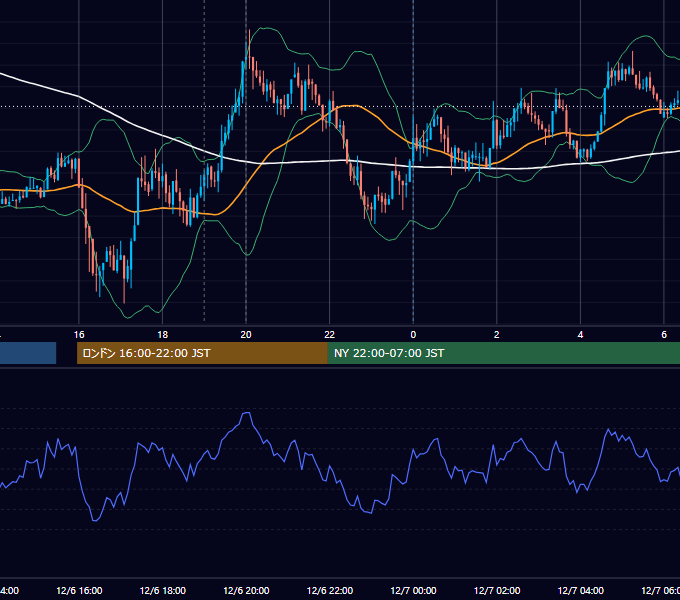The width and height of the screenshot is (680, 600).
Task: Click the 12/6 16:00 date label
Action: point(79,591)
